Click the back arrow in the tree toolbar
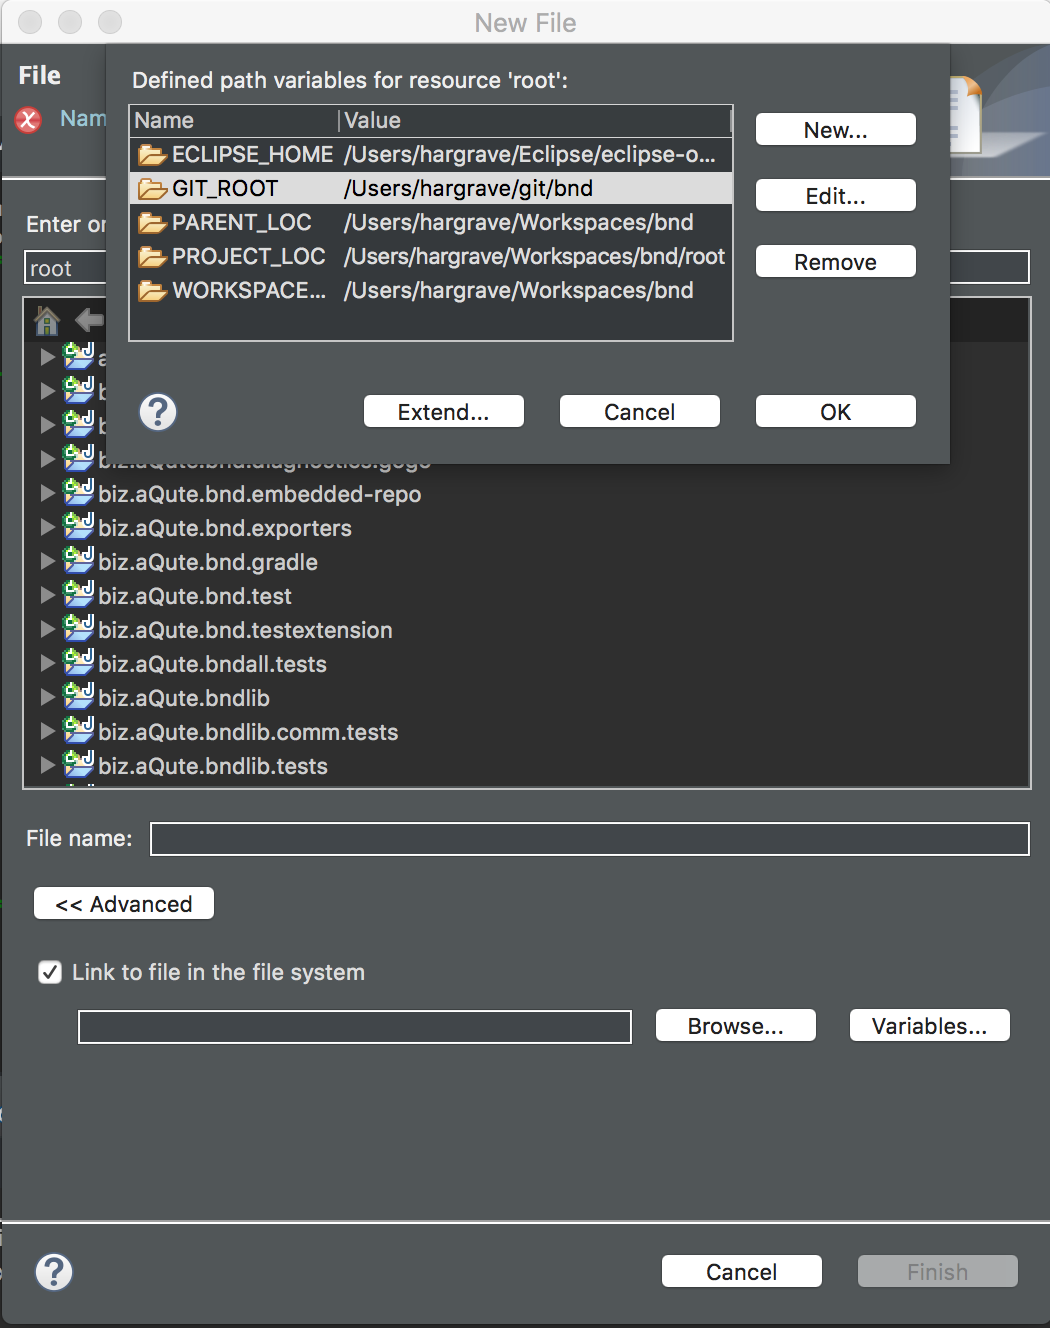Screen dimensions: 1050x1328 click(x=89, y=320)
